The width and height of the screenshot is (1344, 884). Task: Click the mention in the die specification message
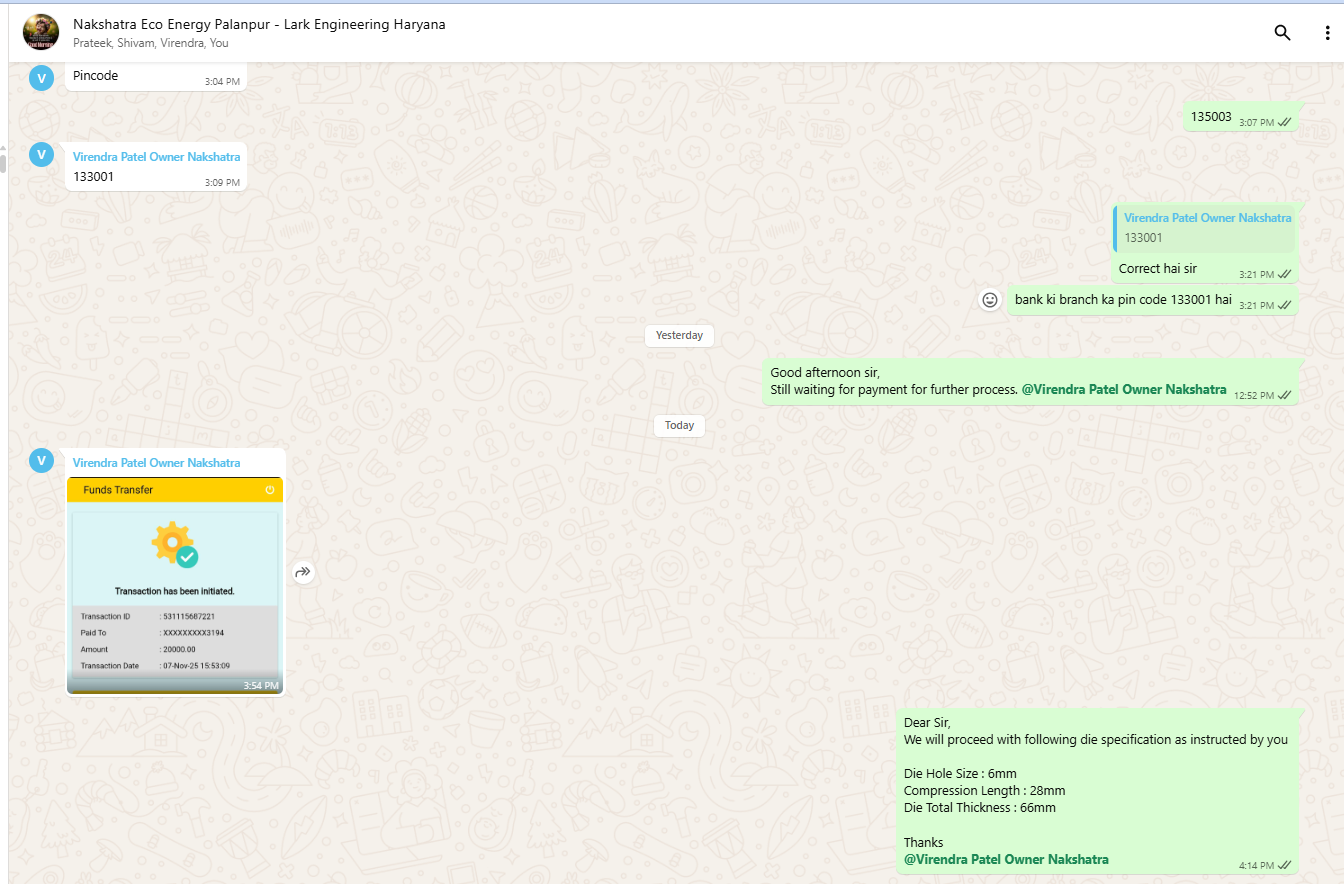(x=1006, y=859)
